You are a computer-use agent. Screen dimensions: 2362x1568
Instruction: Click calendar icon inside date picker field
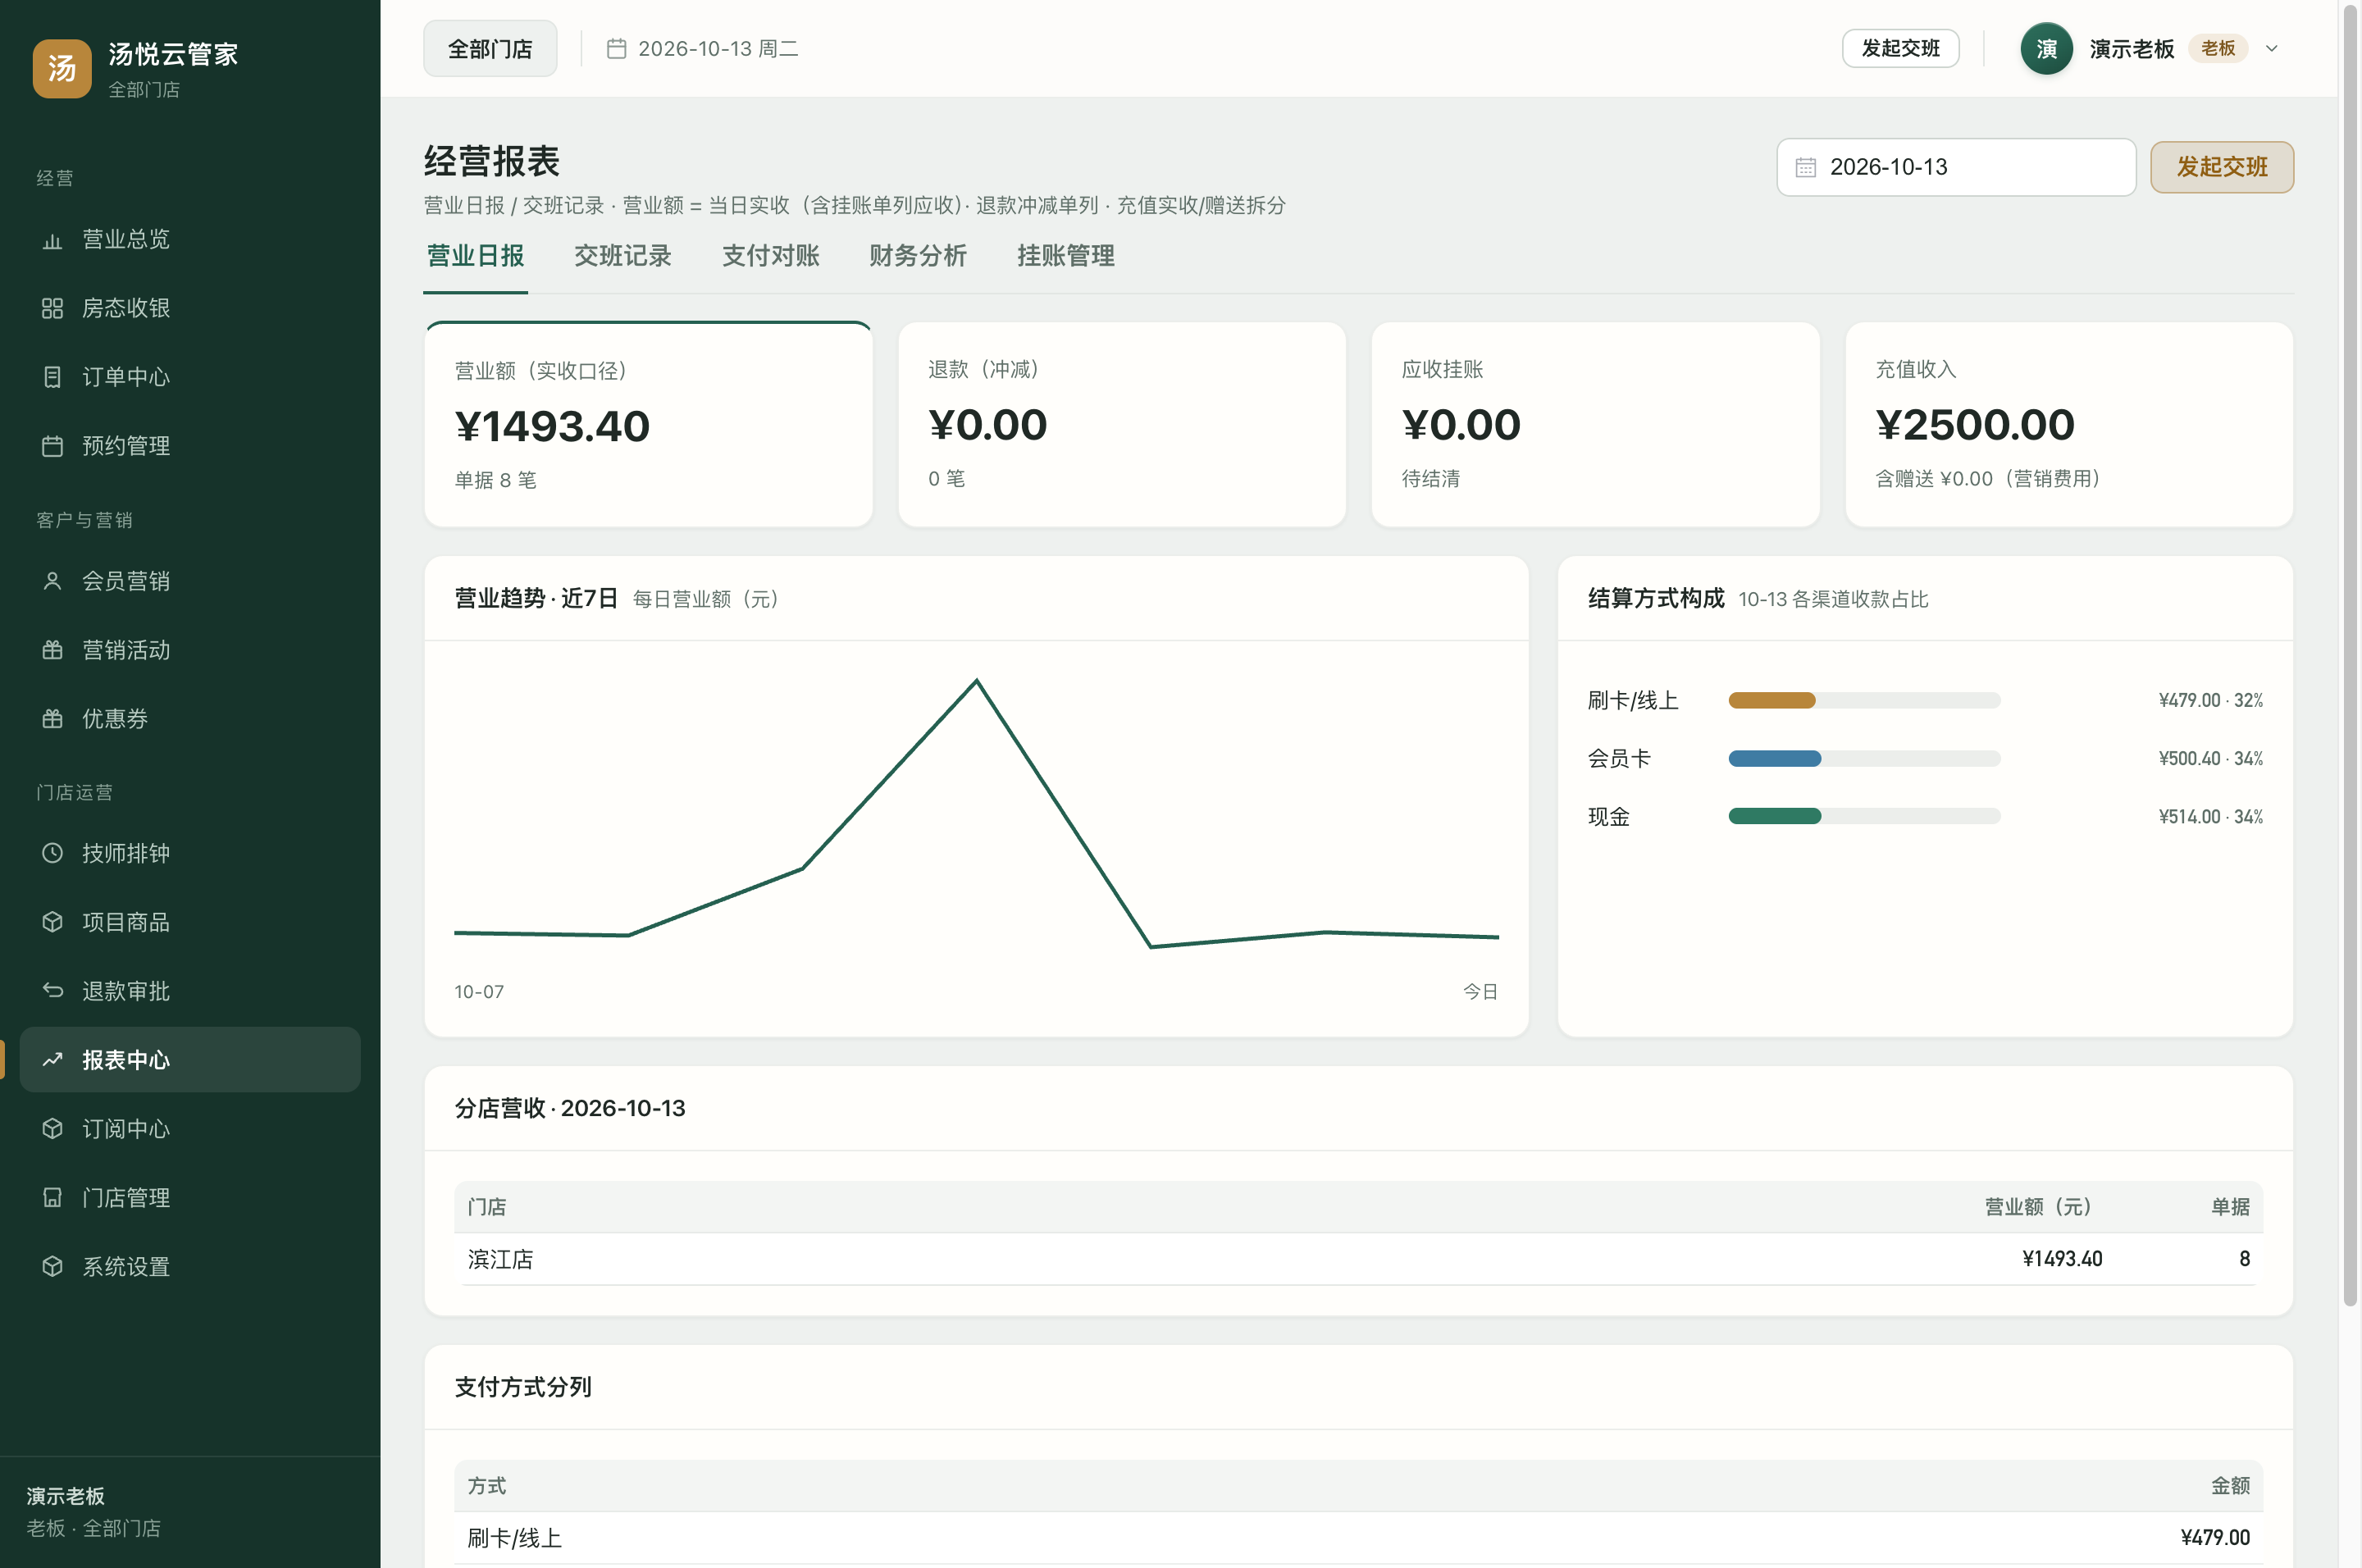click(x=1805, y=167)
